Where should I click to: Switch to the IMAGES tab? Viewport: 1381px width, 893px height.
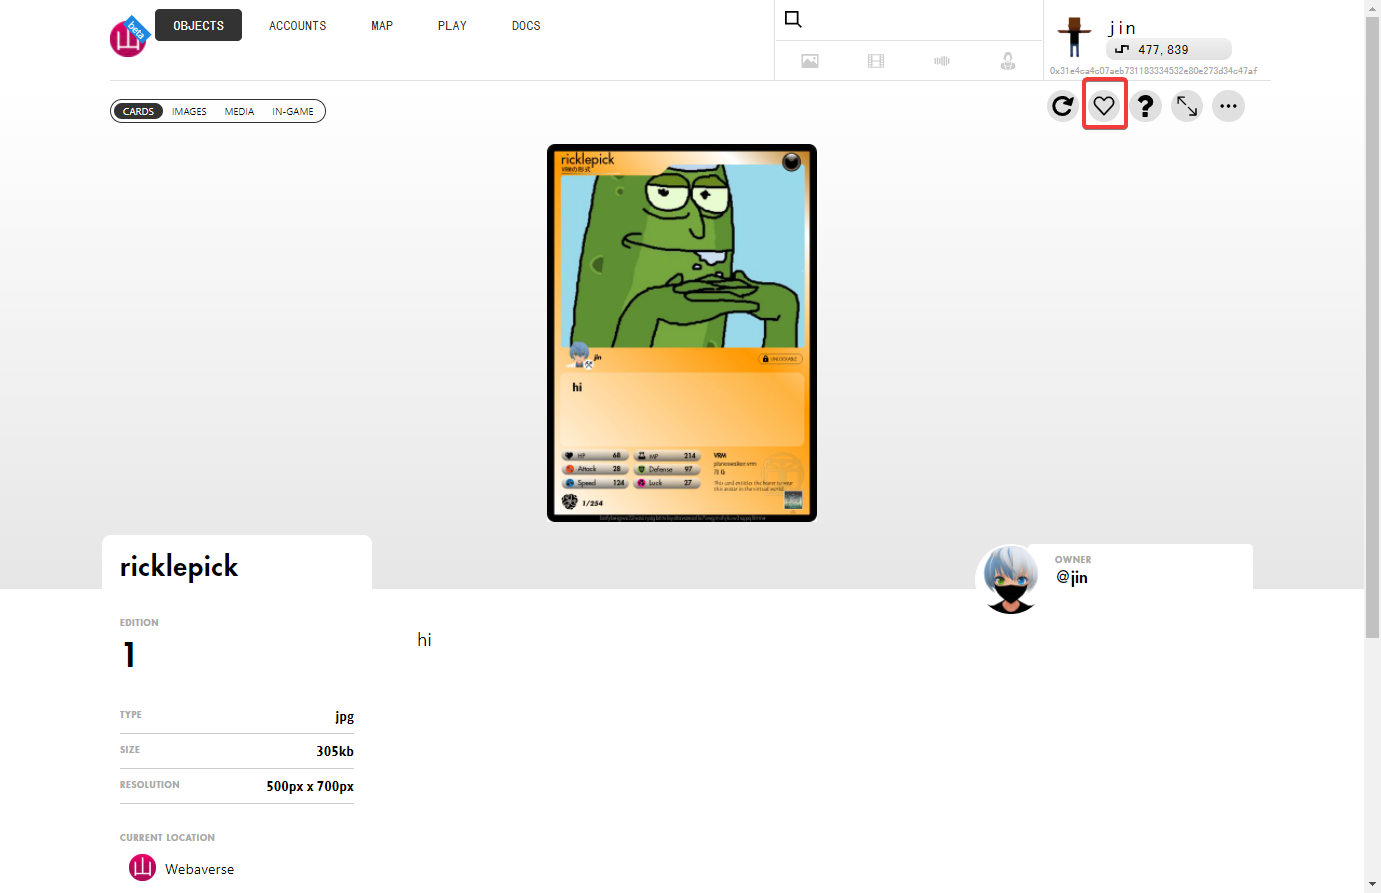point(189,111)
